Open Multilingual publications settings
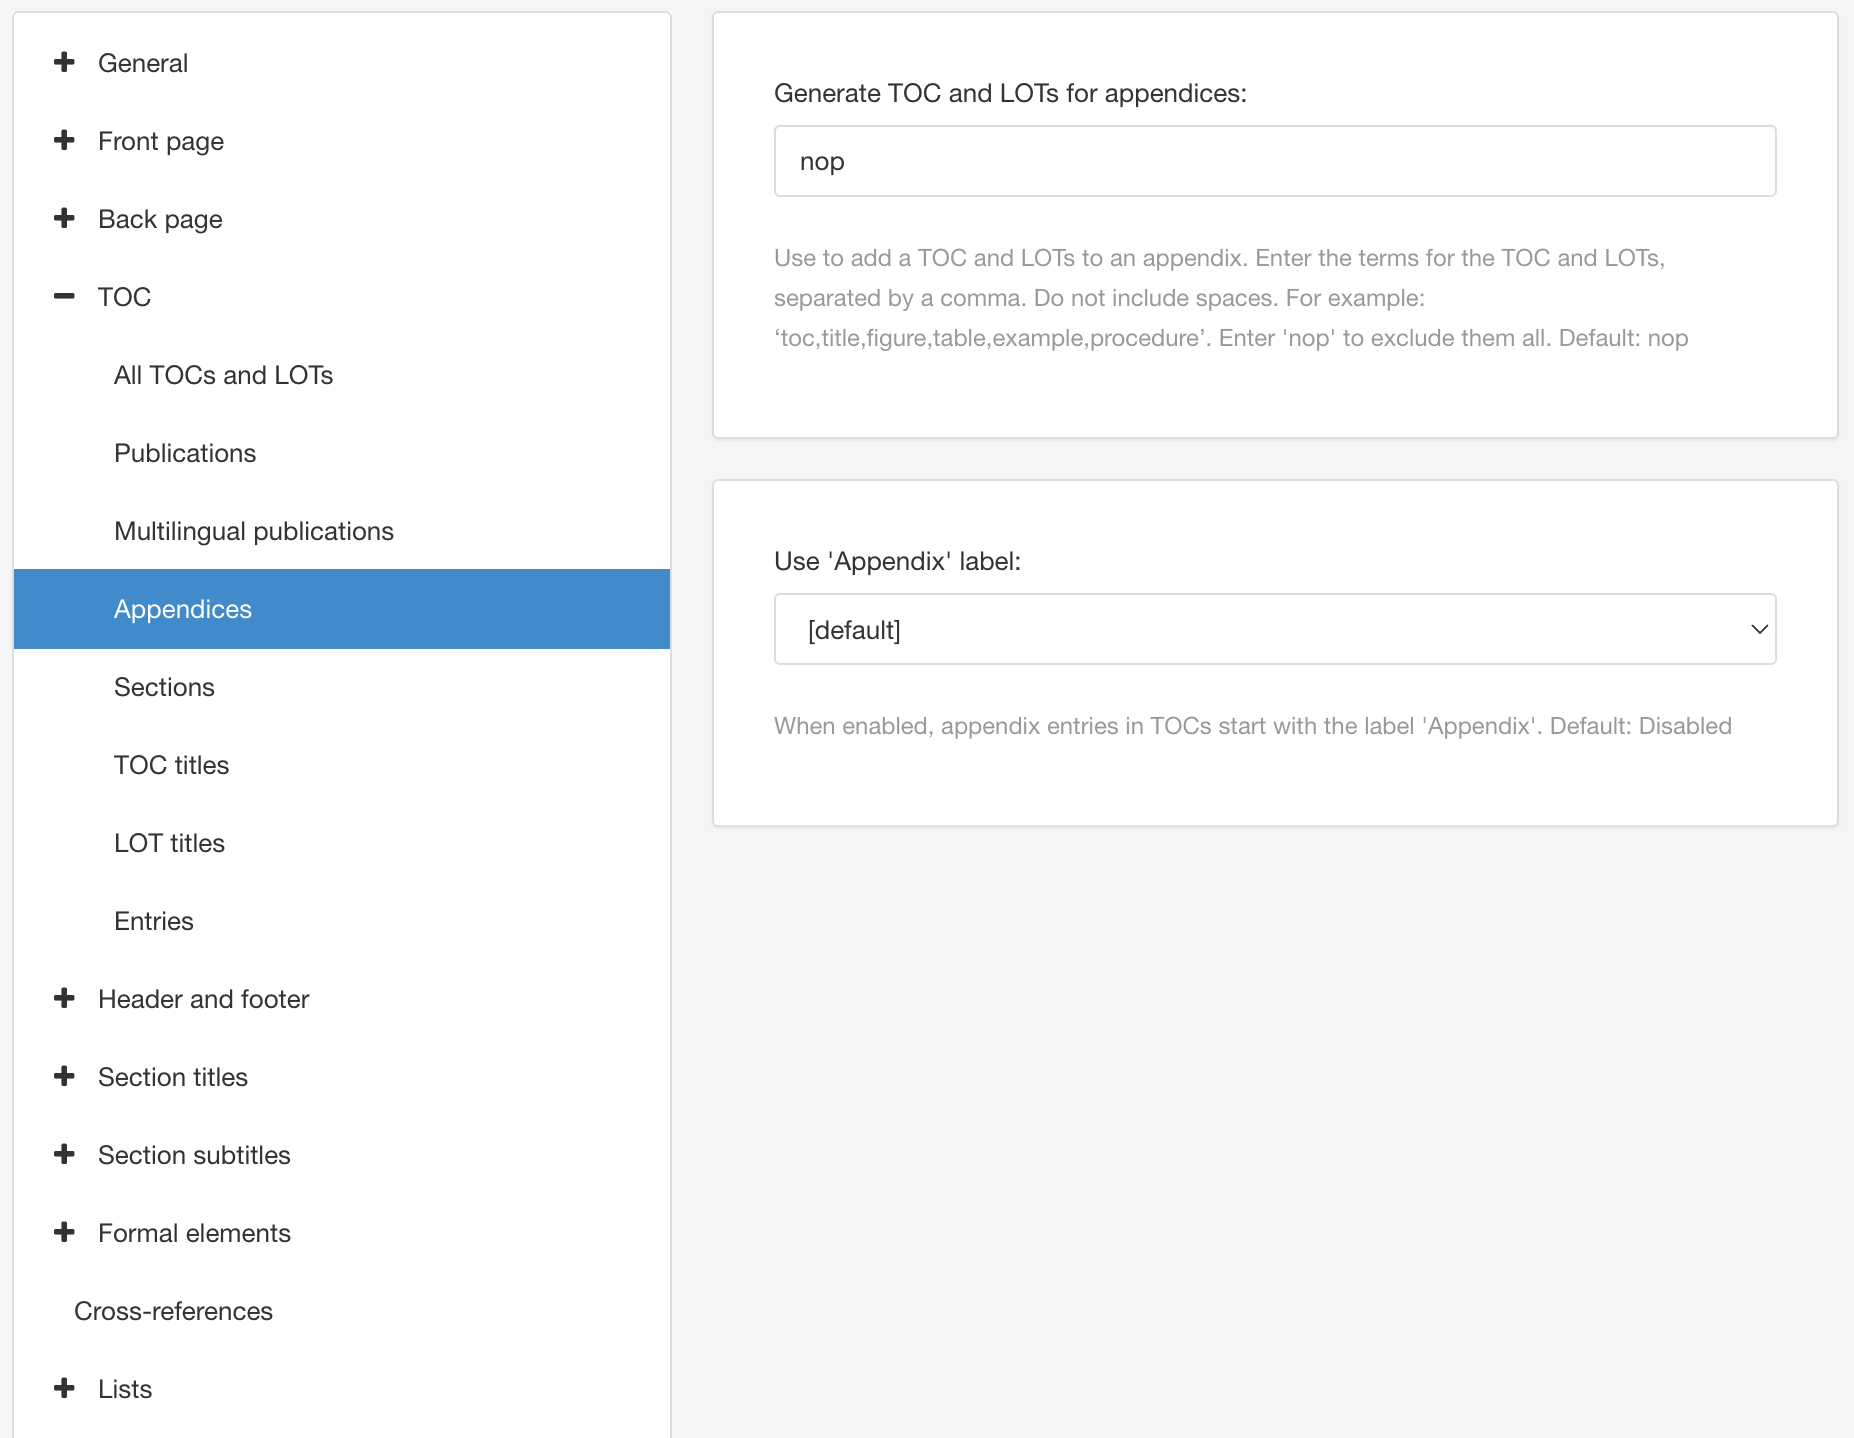The width and height of the screenshot is (1854, 1438). click(254, 530)
